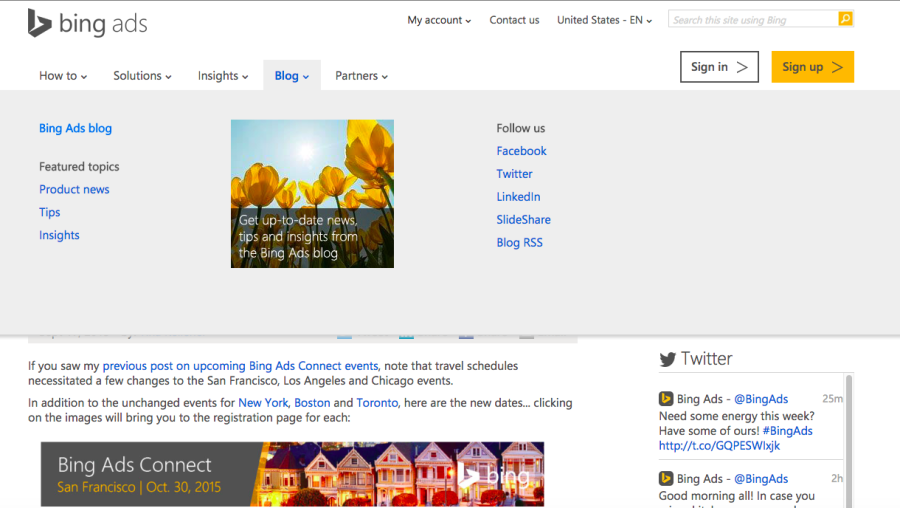Click the search magnifier icon
The image size is (900, 508).
click(x=845, y=19)
